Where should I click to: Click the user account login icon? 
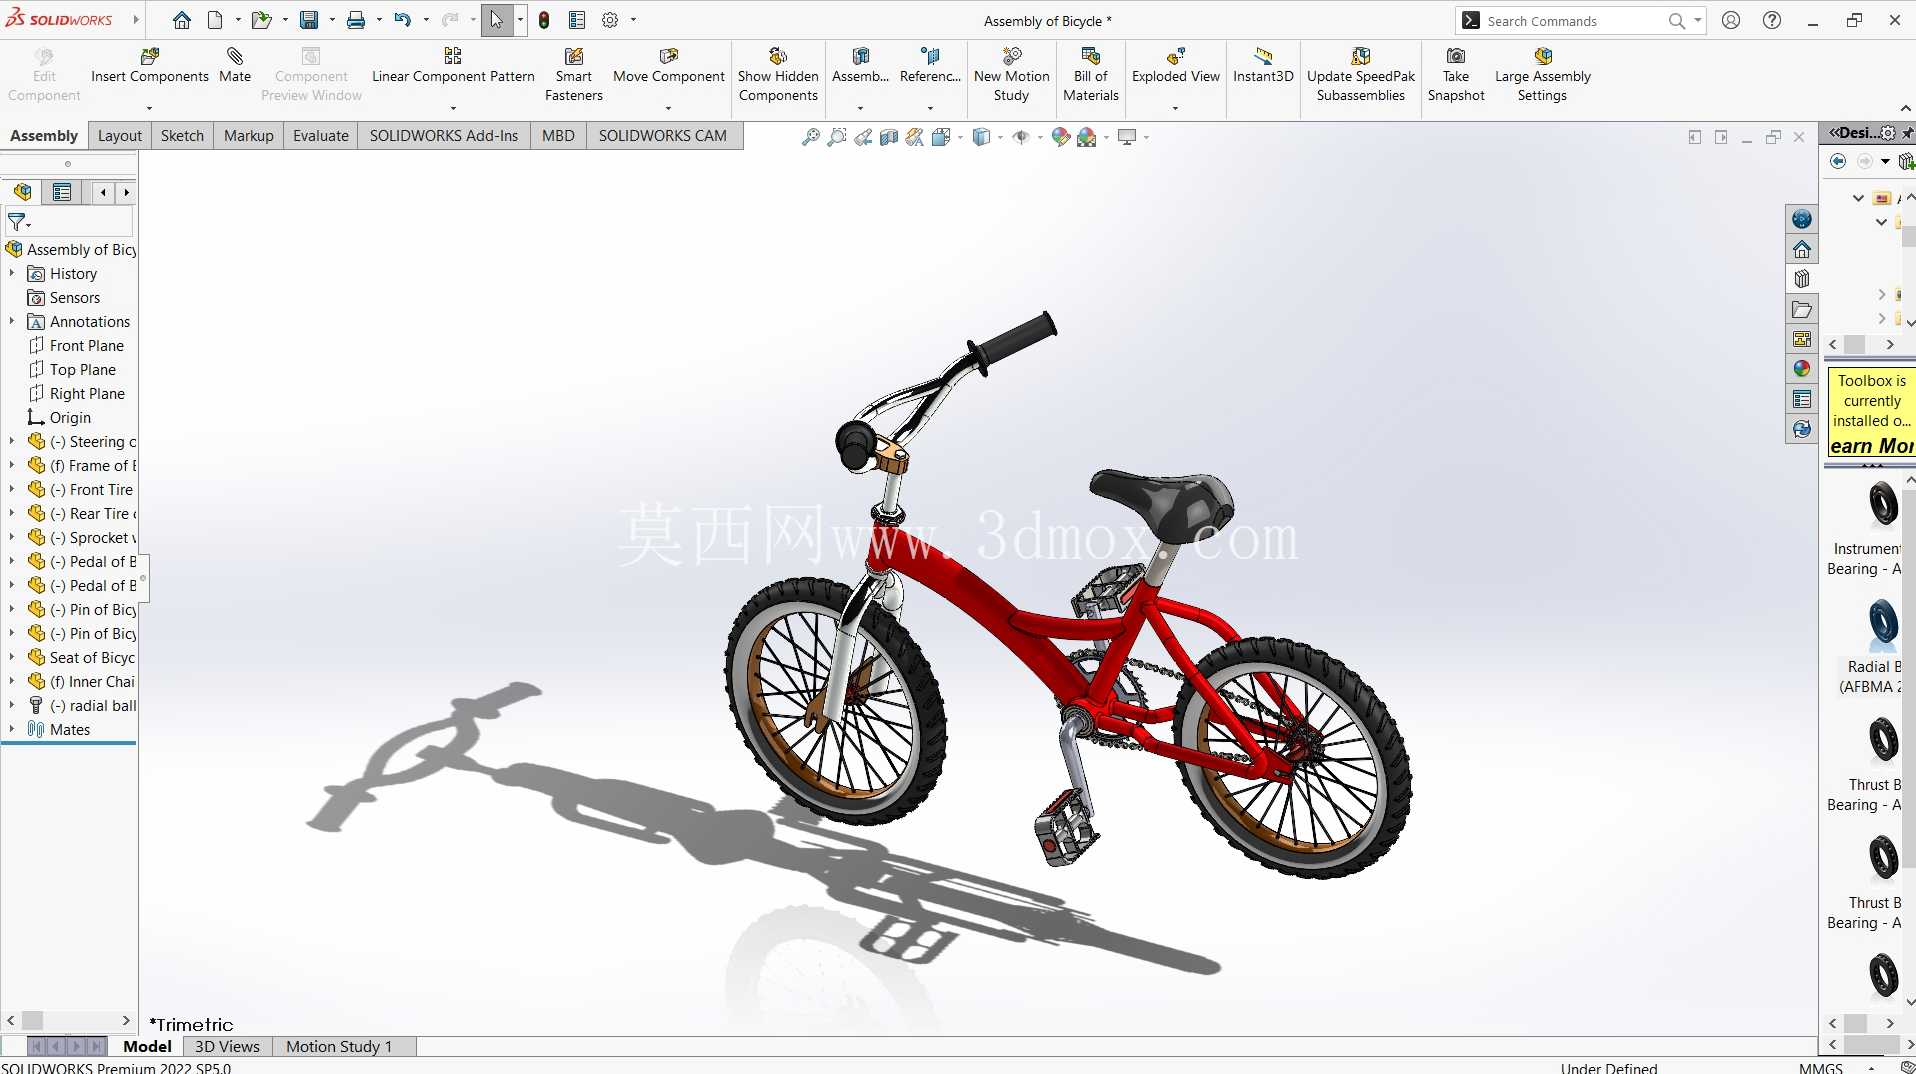pyautogui.click(x=1731, y=20)
